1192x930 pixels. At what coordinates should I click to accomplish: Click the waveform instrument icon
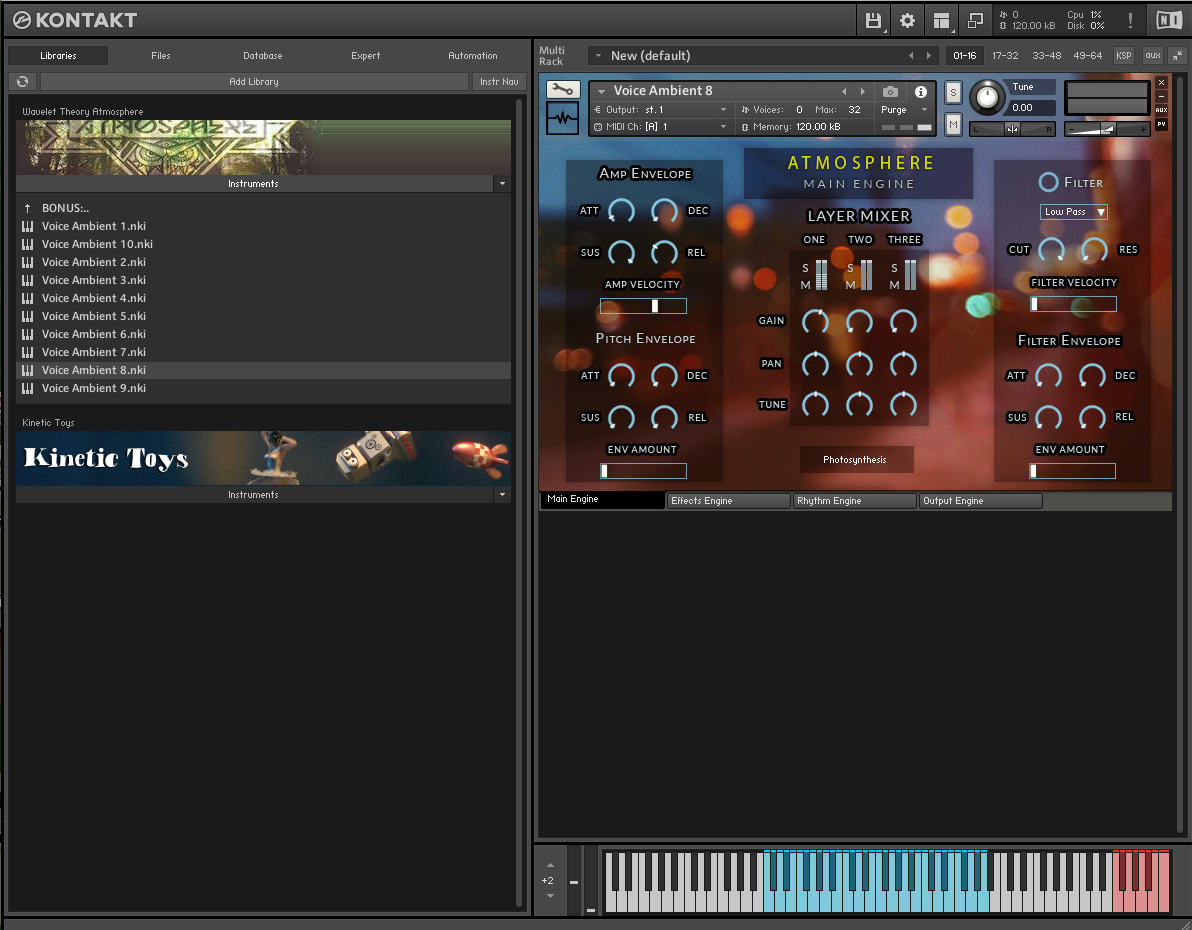(x=563, y=119)
